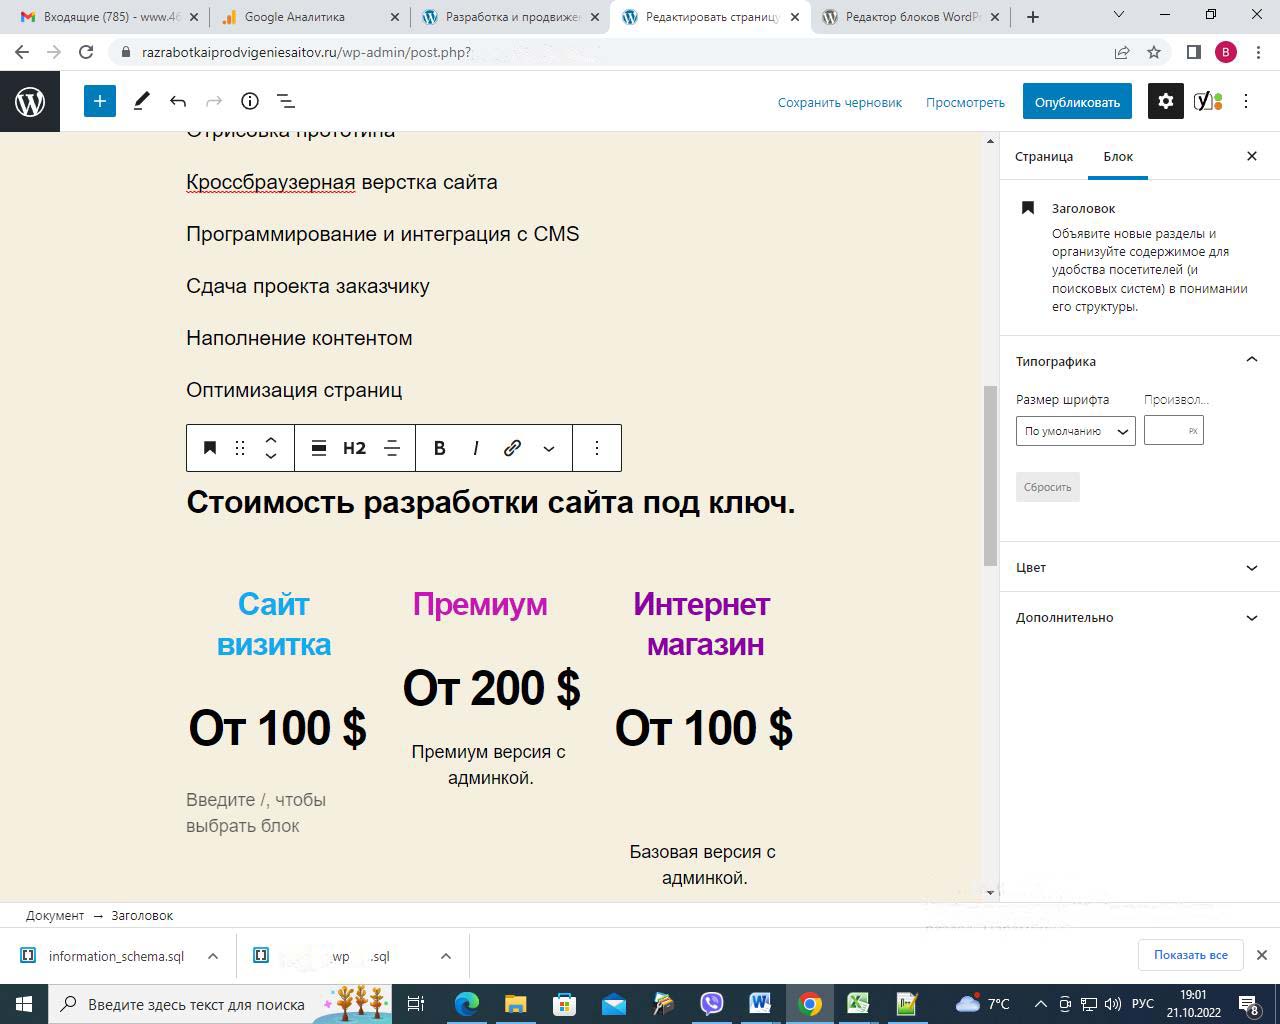1280x1024 pixels.
Task: Click the 'Опубликовать' button
Action: coord(1077,102)
